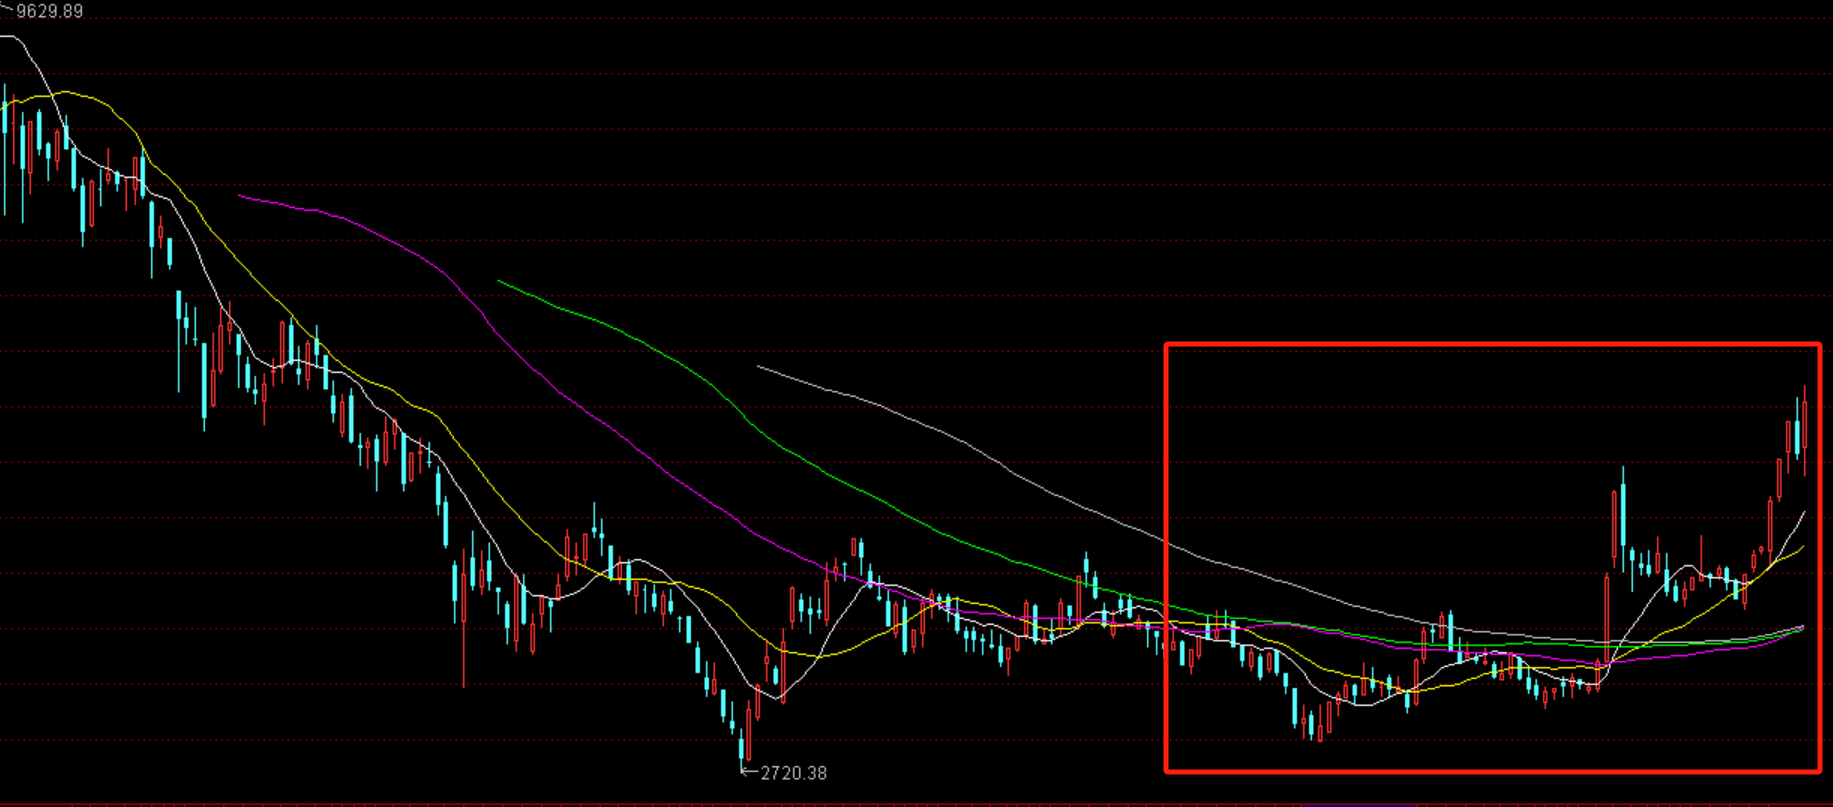Select the arrow marker beside 9629.89
The height and width of the screenshot is (807, 1833).
tap(8, 9)
